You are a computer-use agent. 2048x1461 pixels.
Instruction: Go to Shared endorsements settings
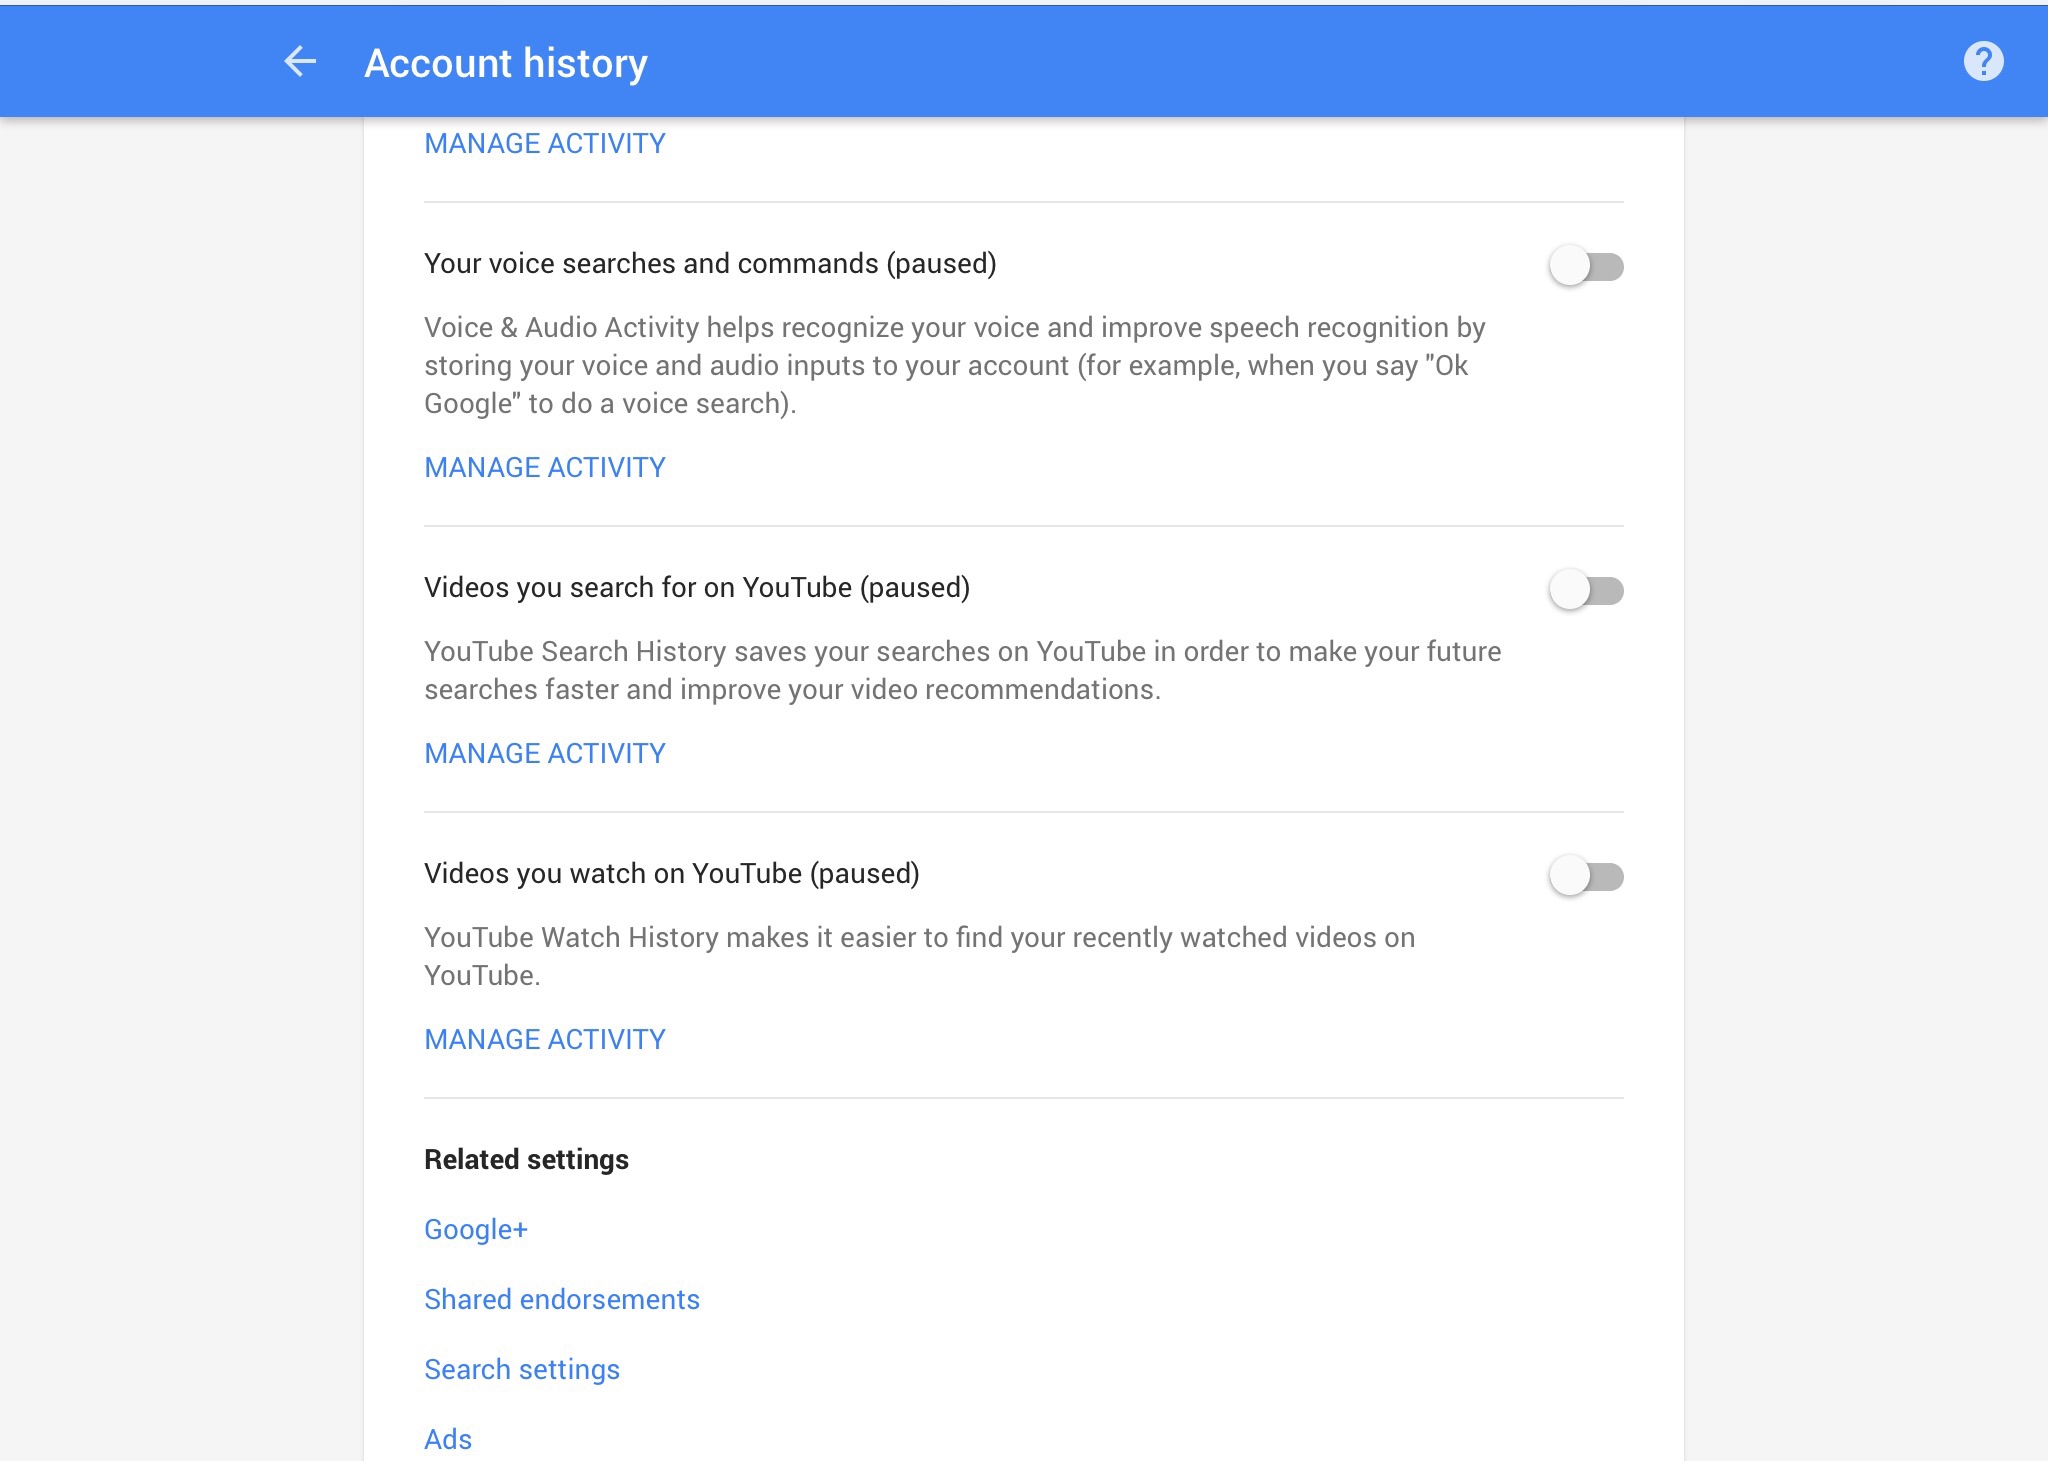coord(561,1300)
